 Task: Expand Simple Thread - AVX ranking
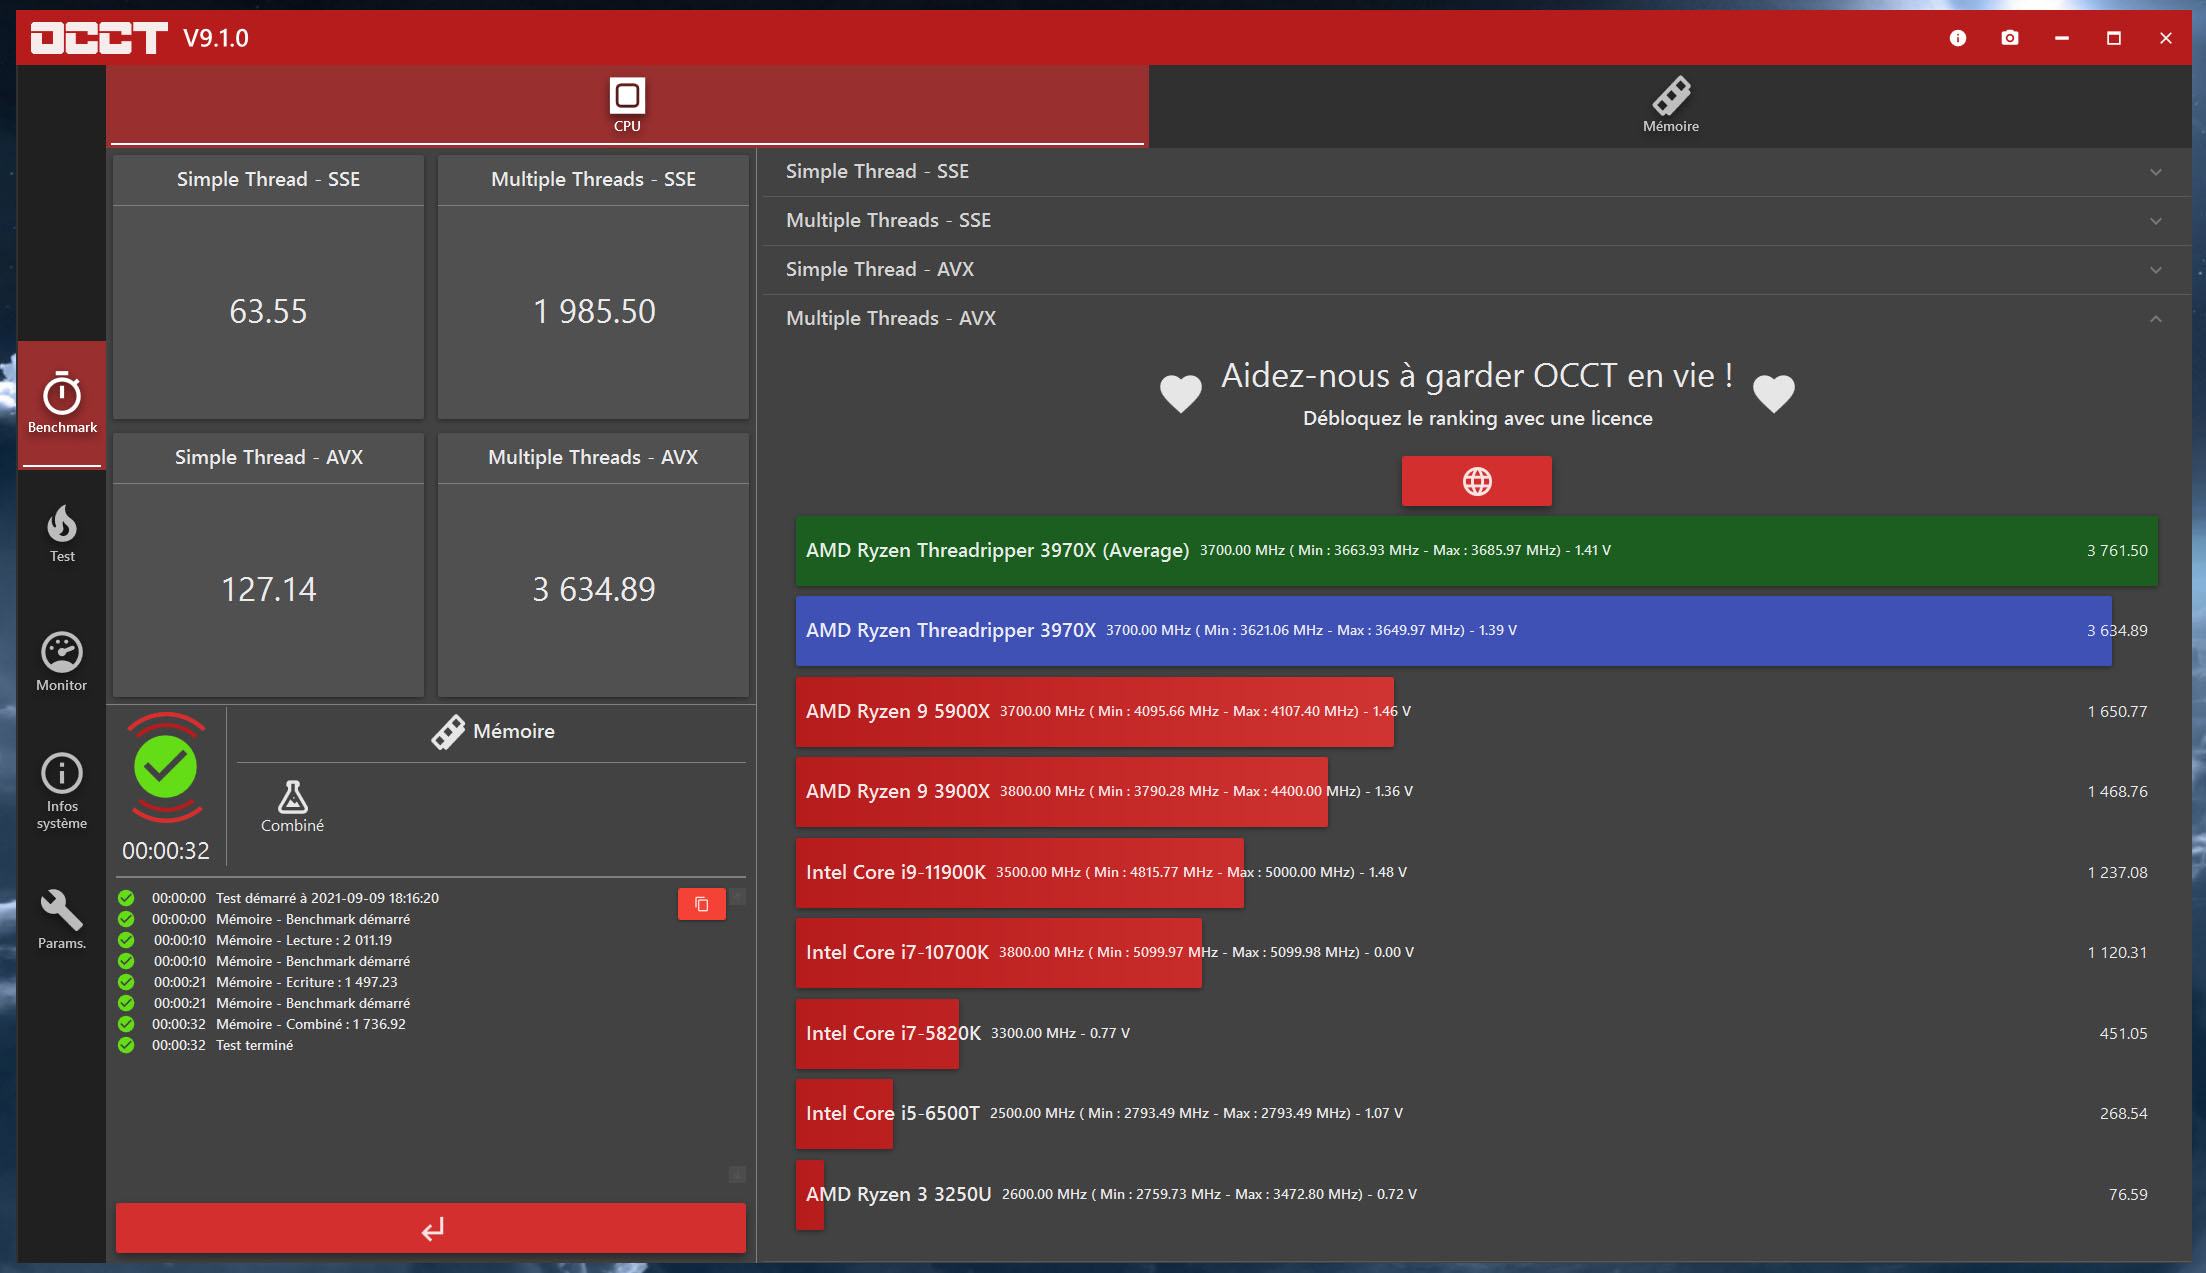pos(1476,270)
